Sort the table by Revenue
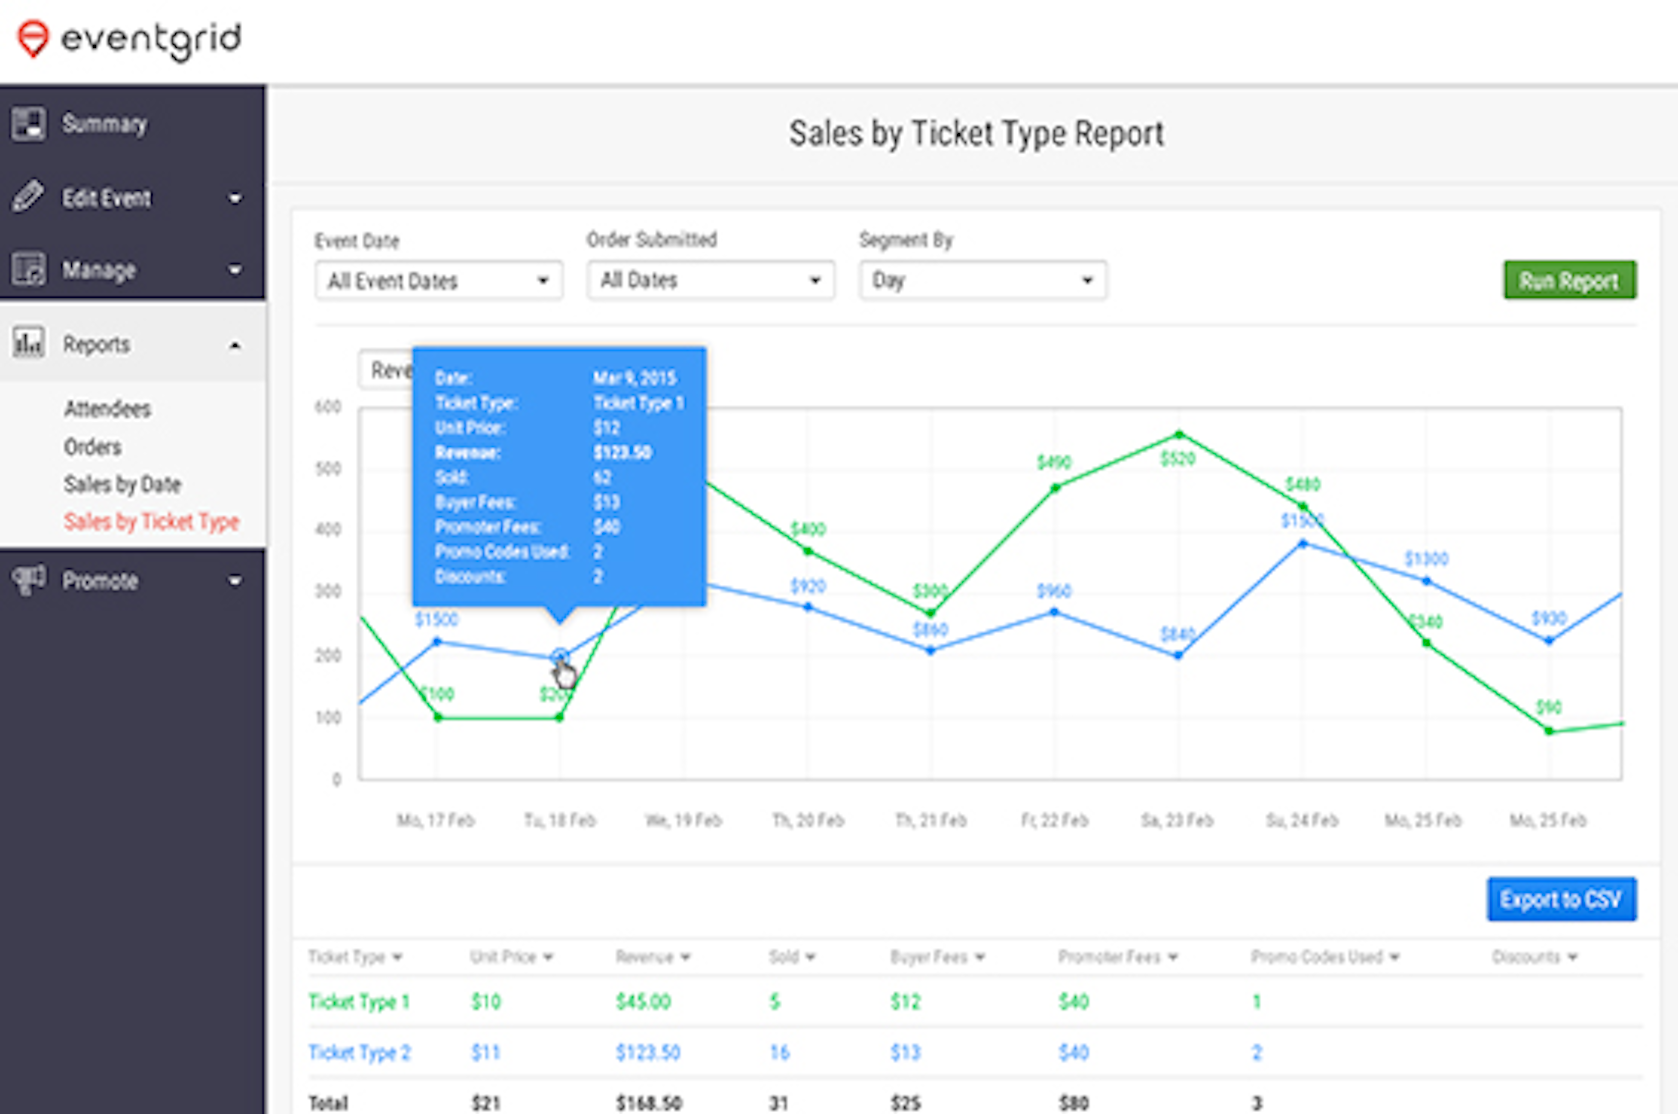1678x1114 pixels. pos(653,956)
